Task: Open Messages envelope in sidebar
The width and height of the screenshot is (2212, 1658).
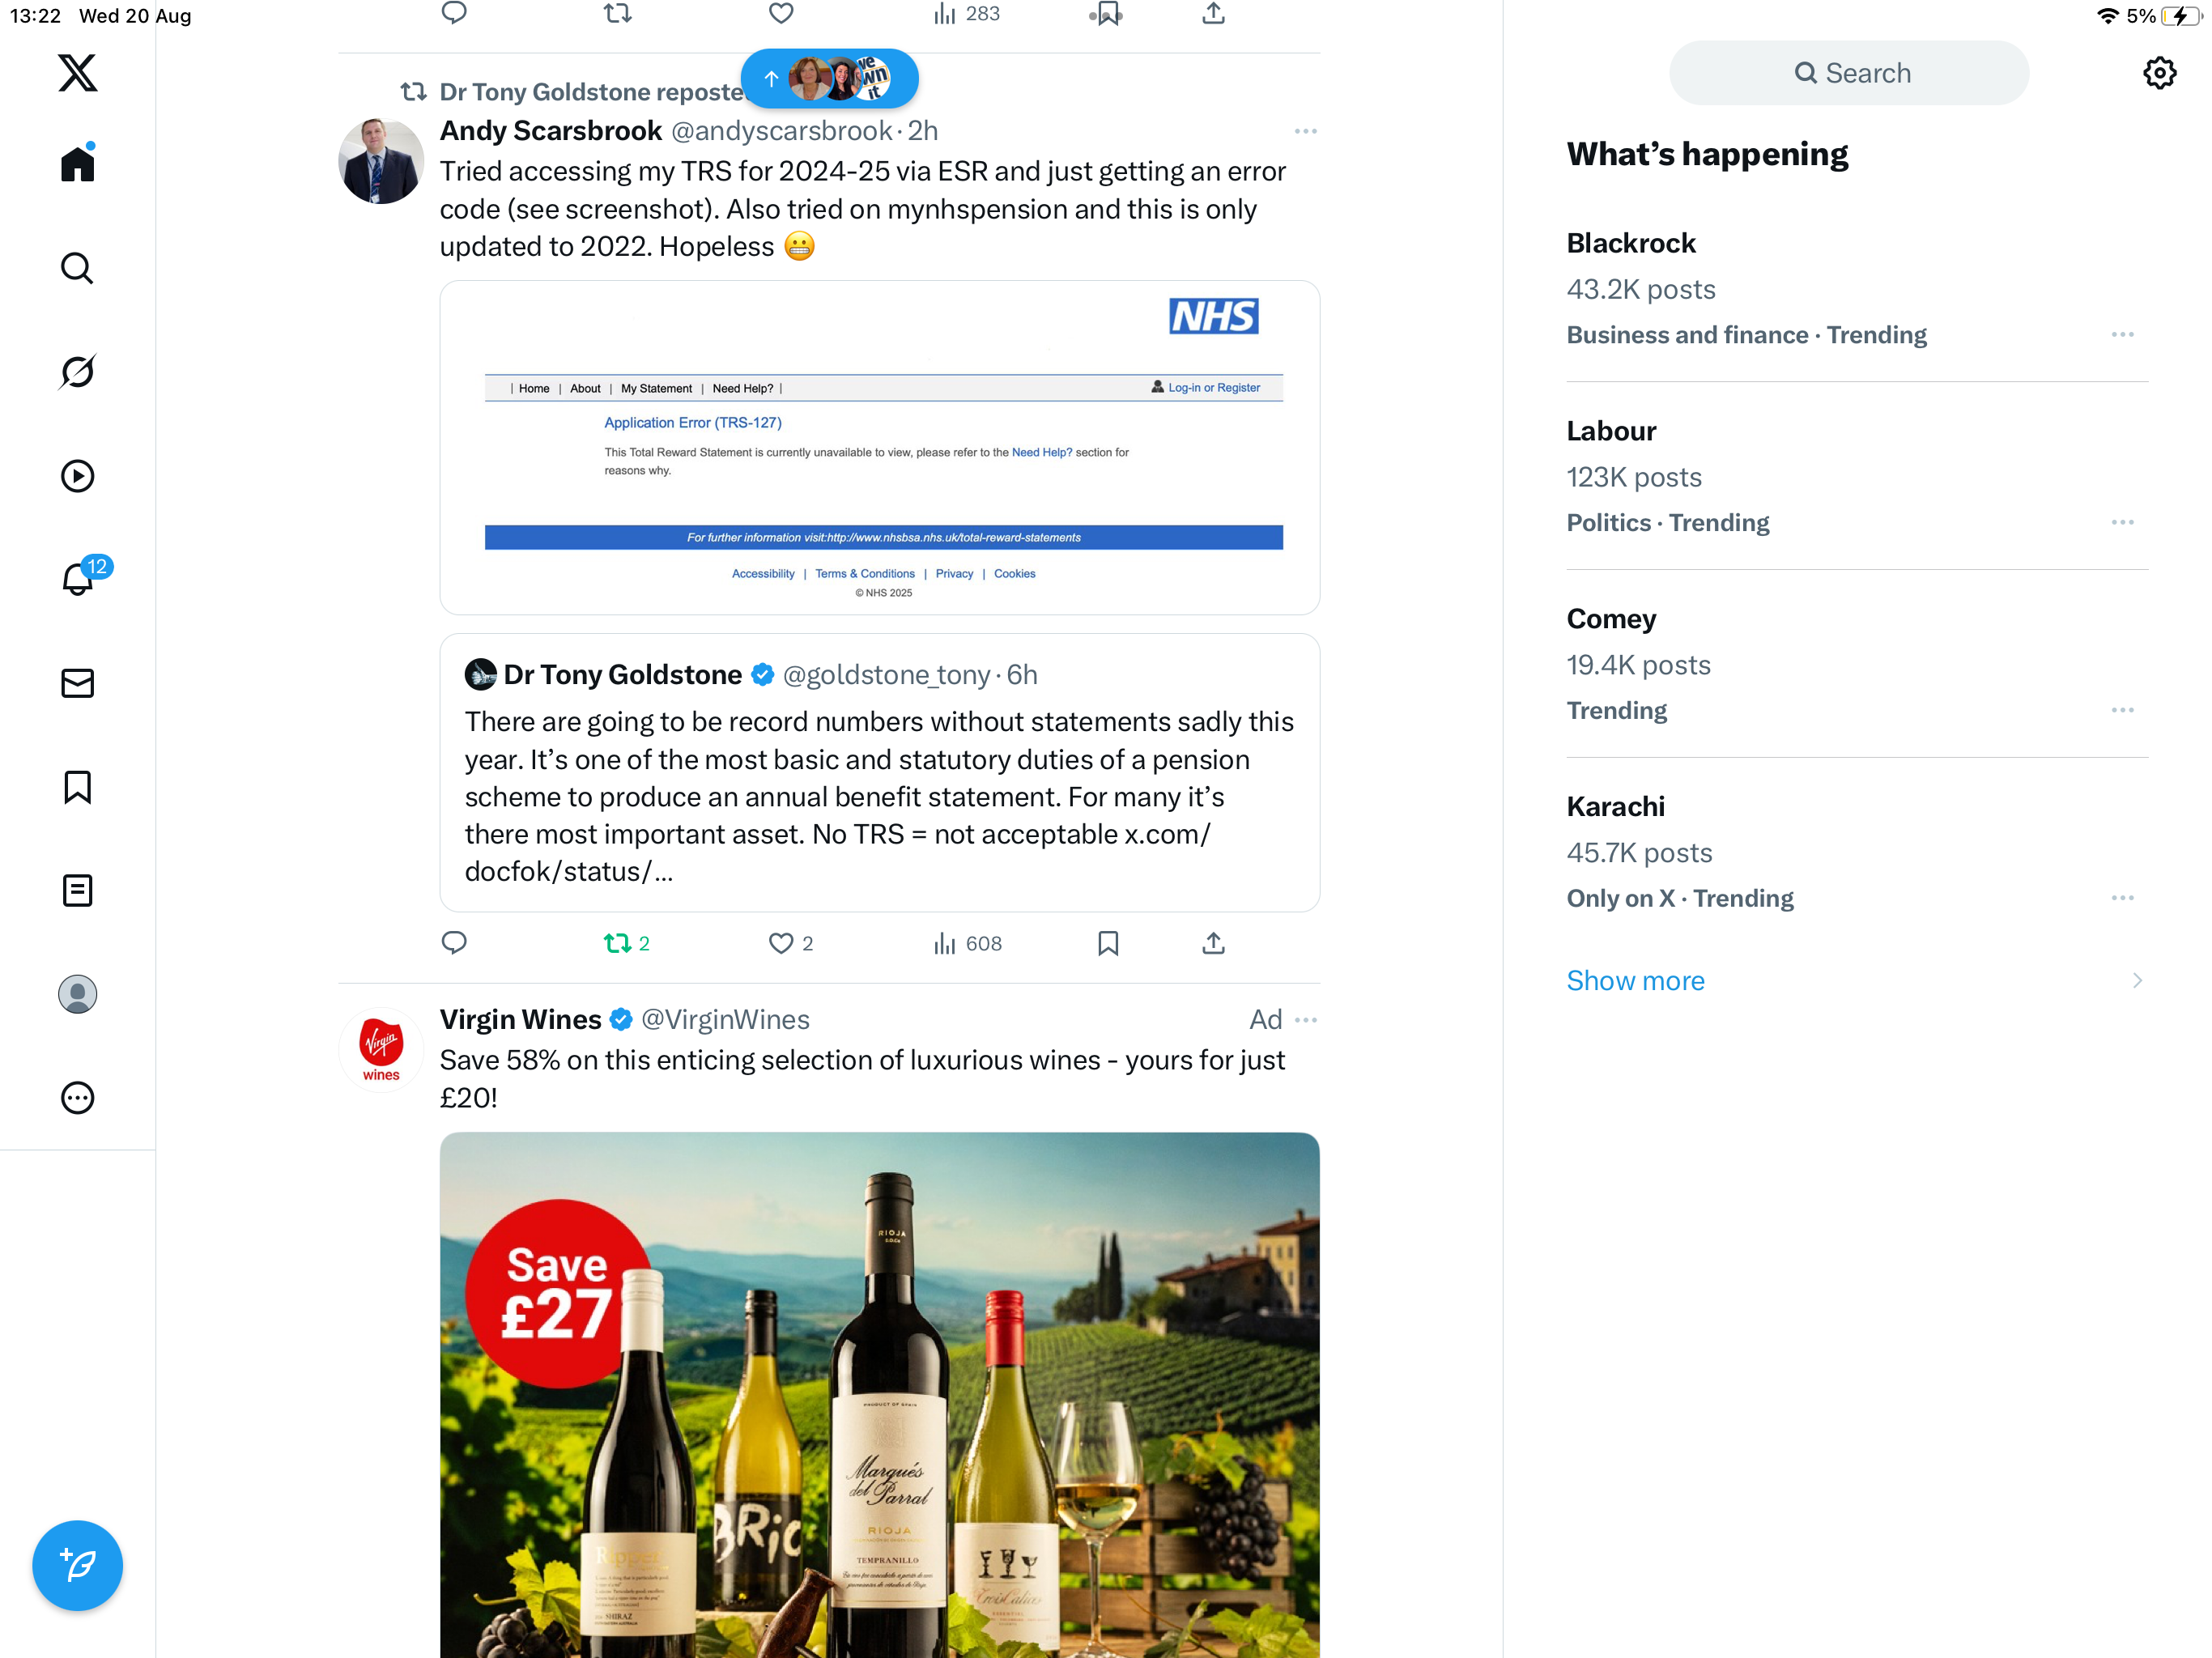Action: pyautogui.click(x=77, y=683)
